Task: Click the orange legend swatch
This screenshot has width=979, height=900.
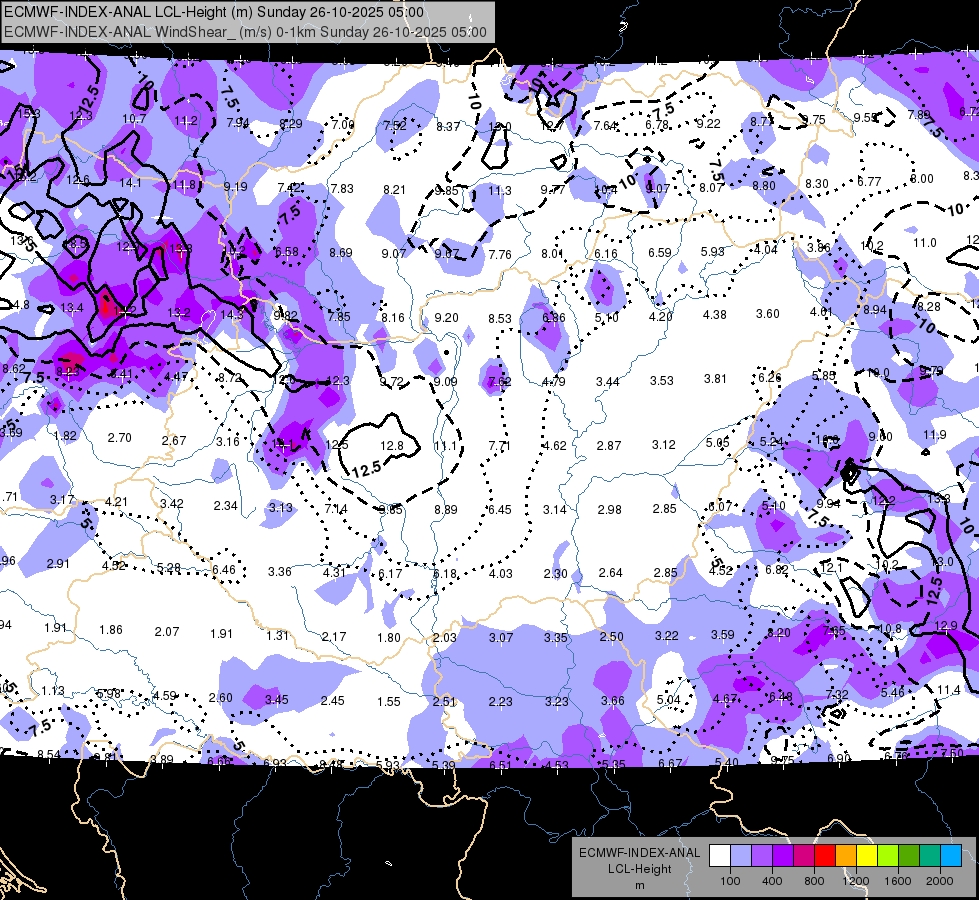Action: 846,856
